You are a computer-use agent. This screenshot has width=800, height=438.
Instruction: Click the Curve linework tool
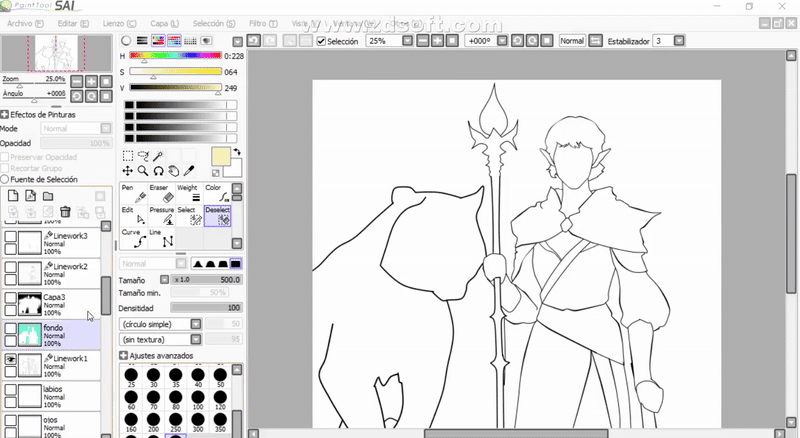tap(133, 238)
